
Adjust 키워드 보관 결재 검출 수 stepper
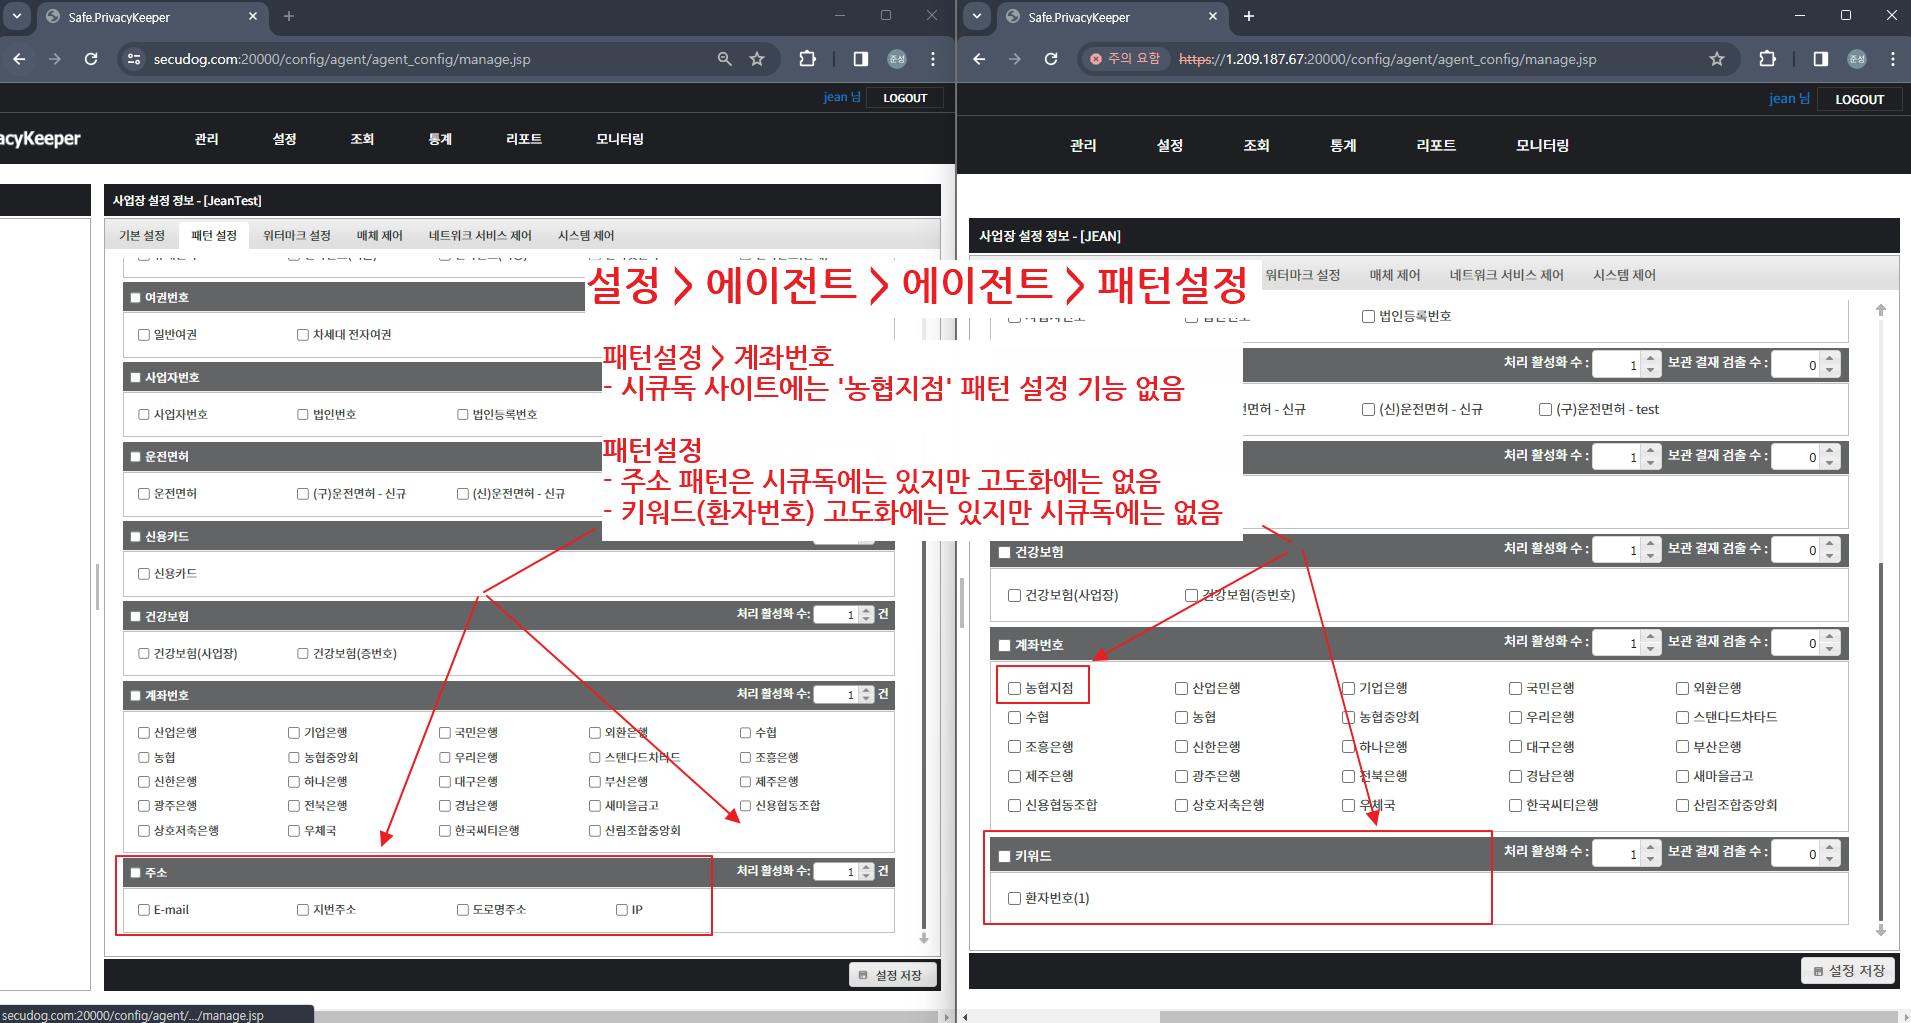[1830, 852]
